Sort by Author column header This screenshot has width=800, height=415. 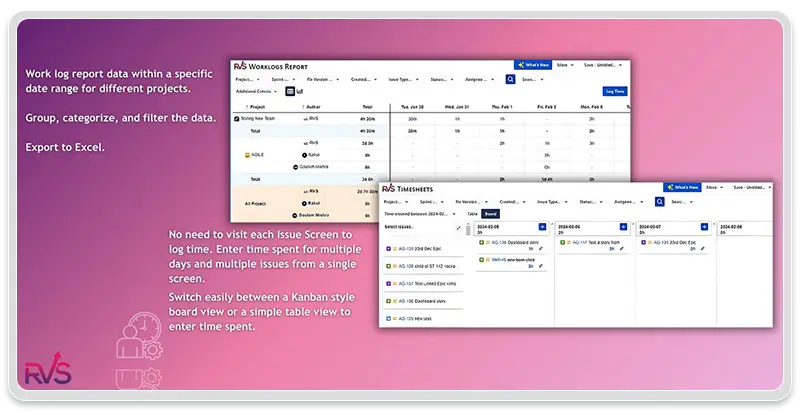[x=311, y=107]
